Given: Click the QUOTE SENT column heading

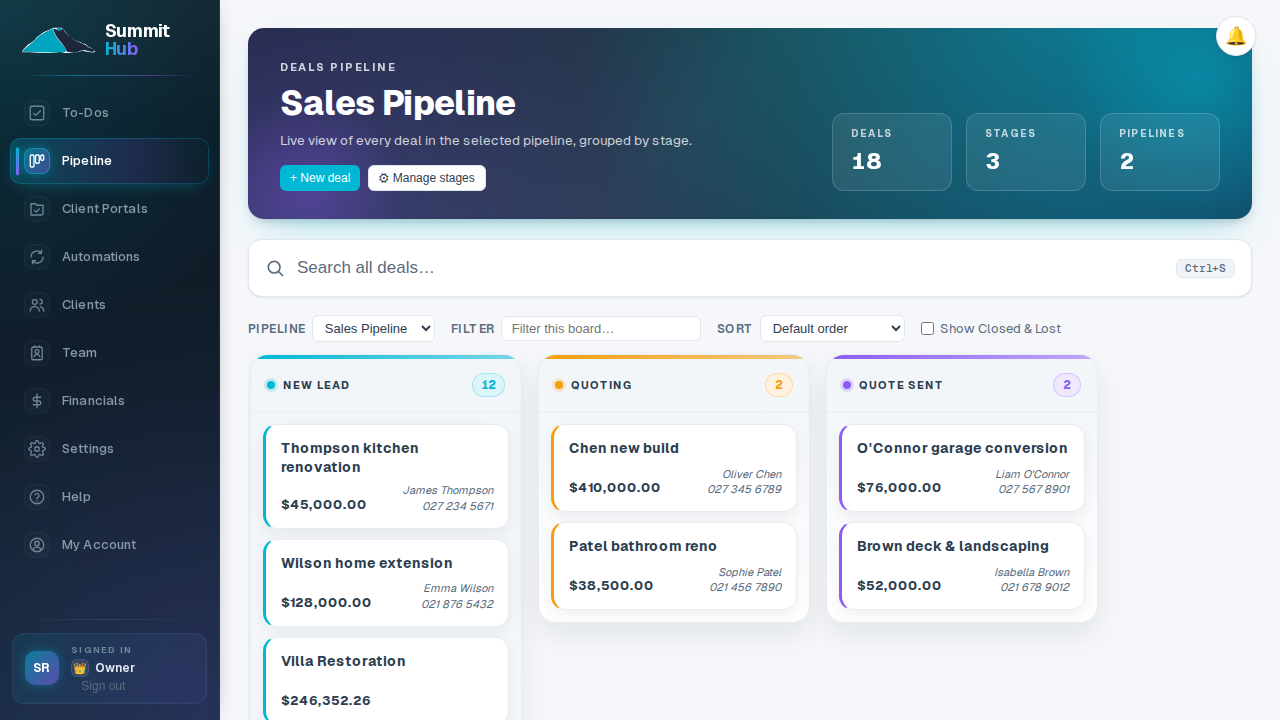Looking at the screenshot, I should click(x=901, y=385).
